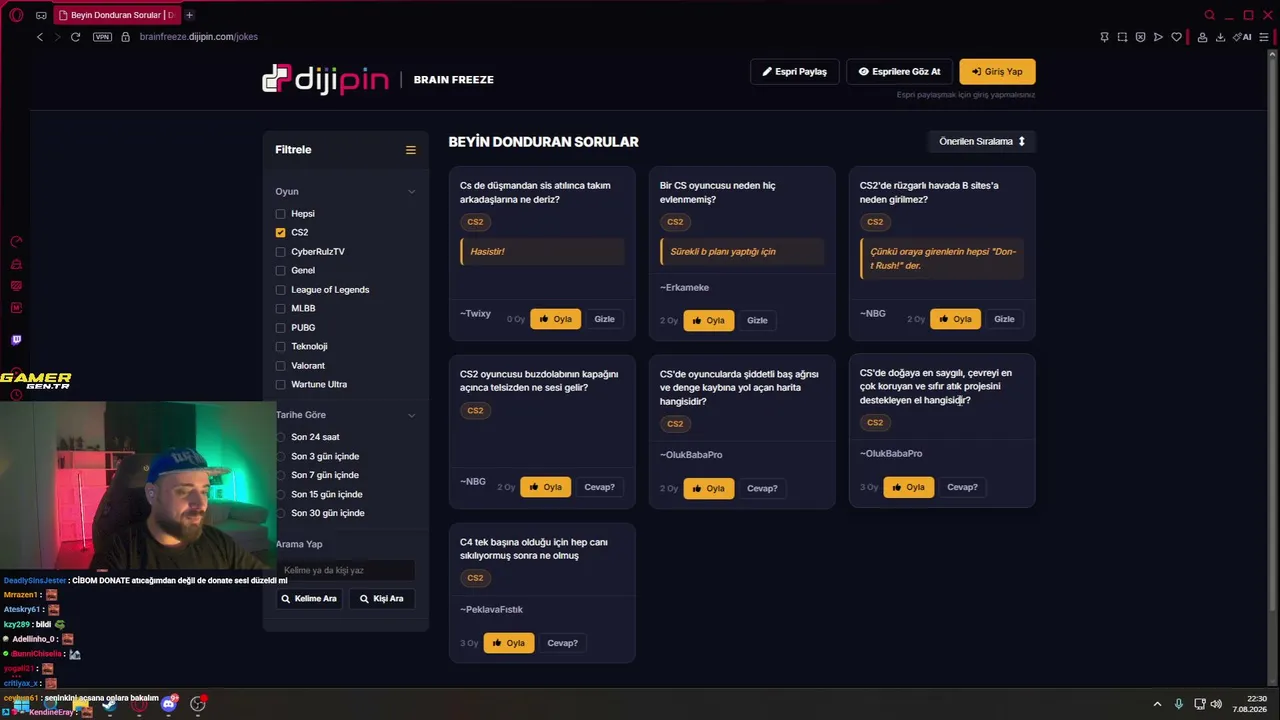Viewport: 1280px width, 720px height.
Task: Click the address bar URL brainfreeze.dijipin.com/jokes
Action: 199,37
